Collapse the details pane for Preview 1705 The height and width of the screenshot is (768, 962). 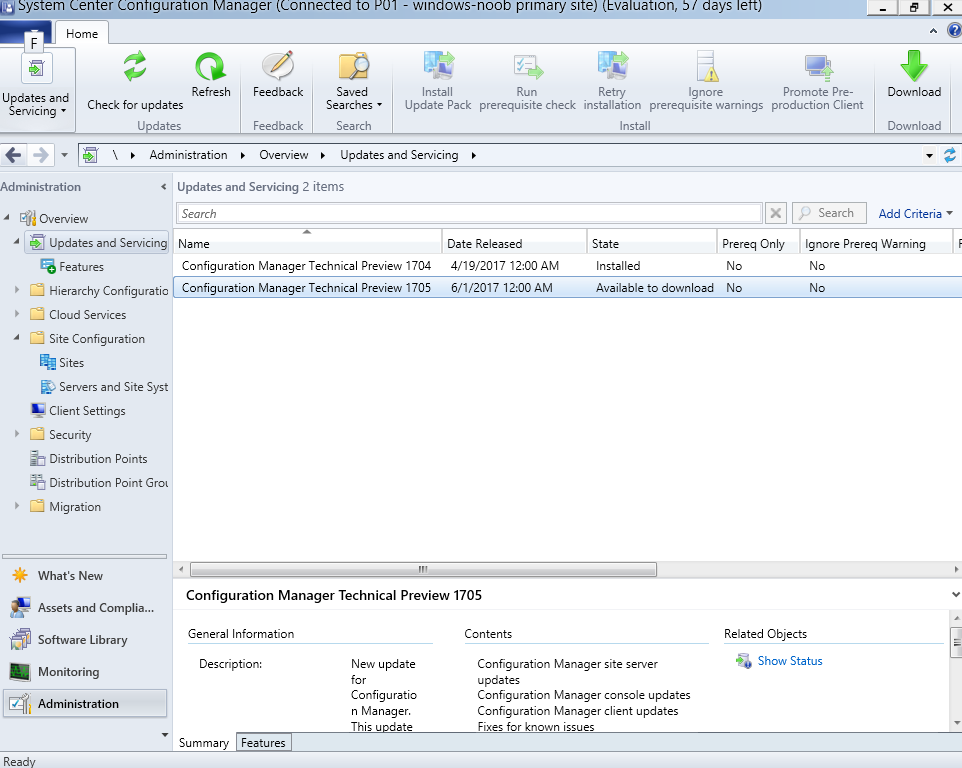(x=955, y=594)
